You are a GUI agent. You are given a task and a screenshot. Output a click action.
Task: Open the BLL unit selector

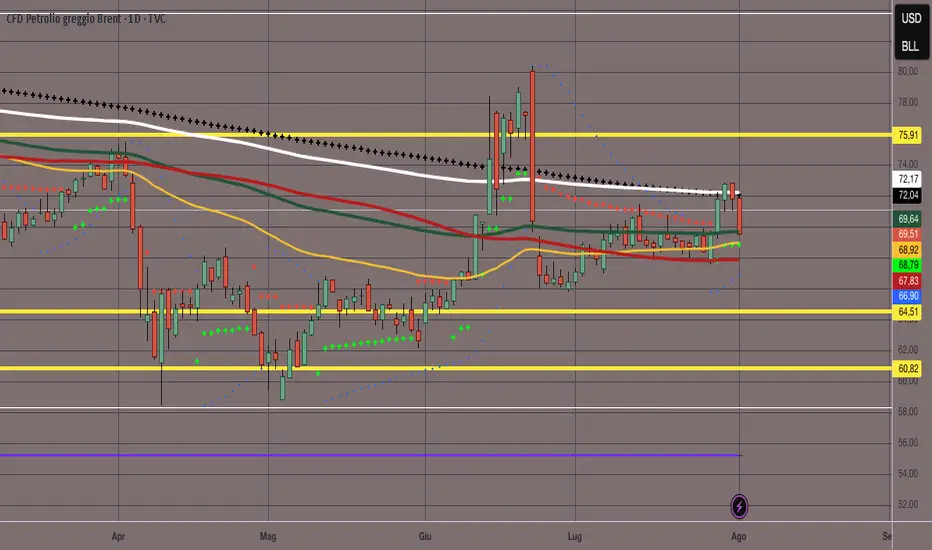[910, 46]
